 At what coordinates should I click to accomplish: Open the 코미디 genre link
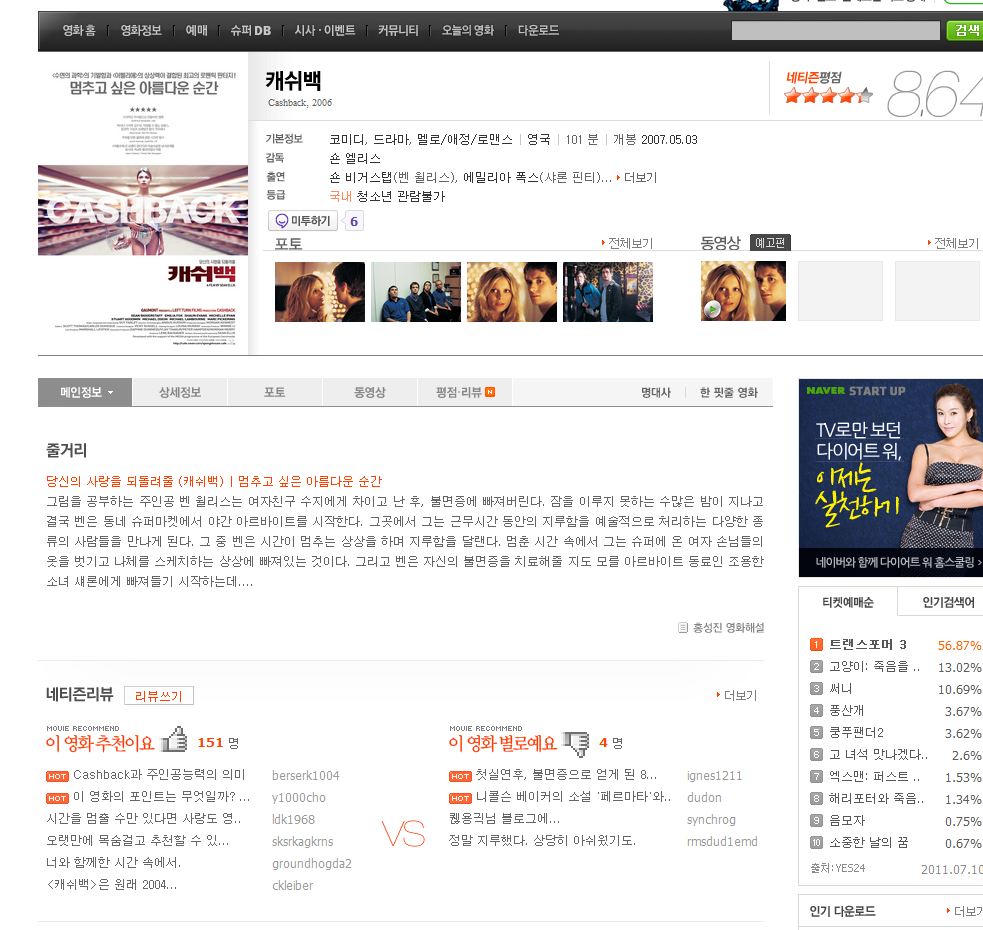coord(347,139)
